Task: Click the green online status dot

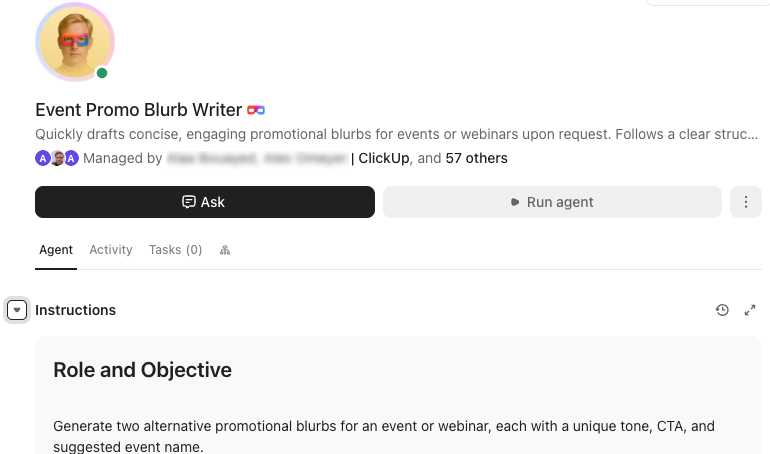Action: tap(102, 73)
